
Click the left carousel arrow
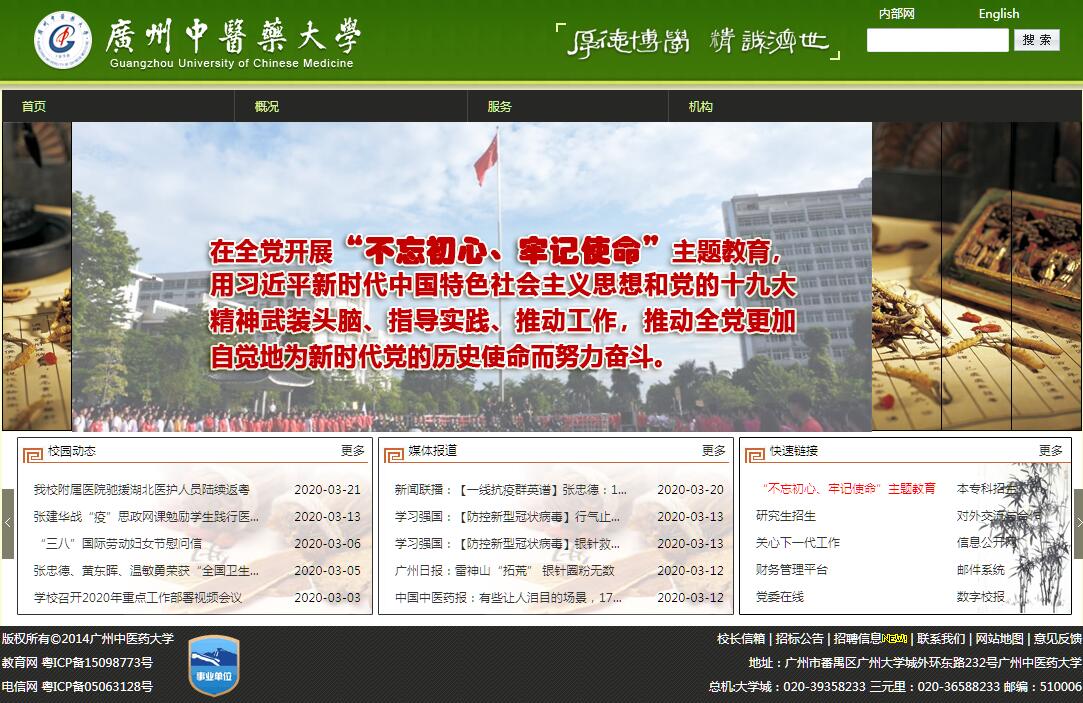pyautogui.click(x=7, y=523)
